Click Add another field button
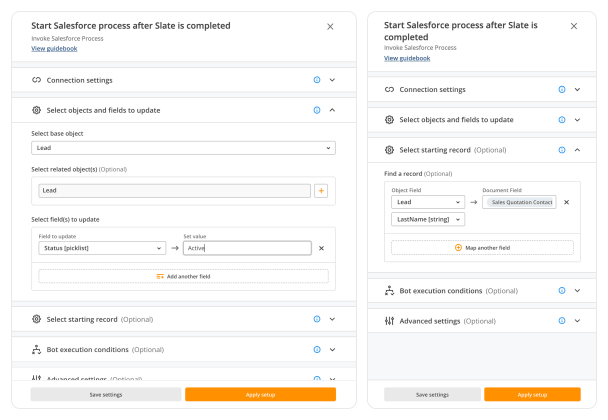 click(x=183, y=276)
